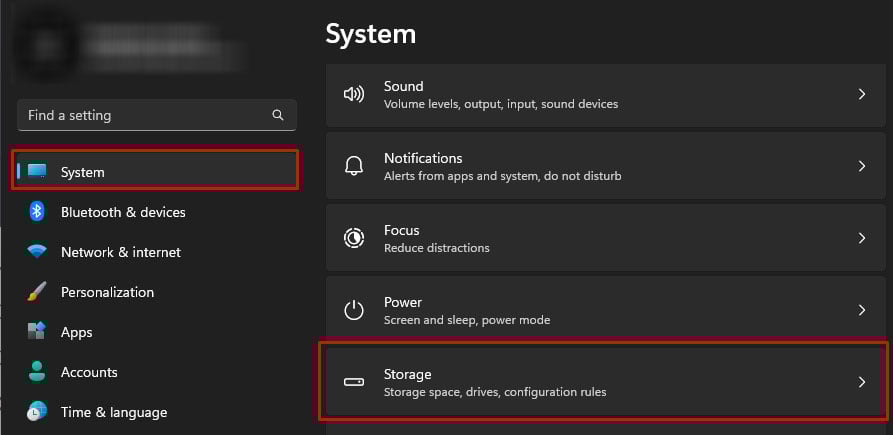Navigate to Time & language

113,412
